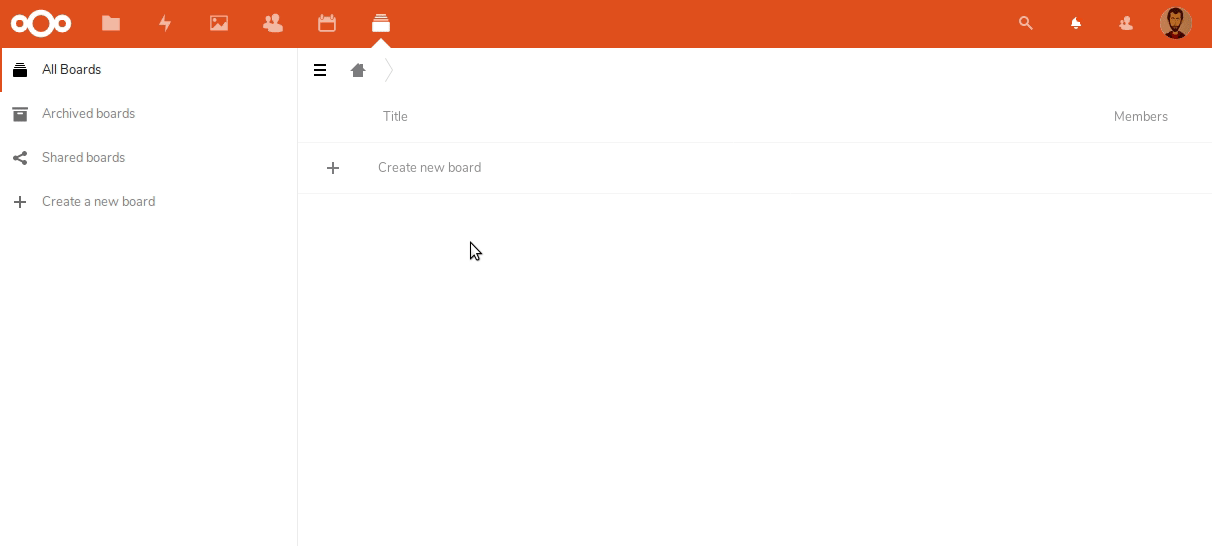Open the Gallery app
Viewport: 1212px width, 546px height.
219,23
